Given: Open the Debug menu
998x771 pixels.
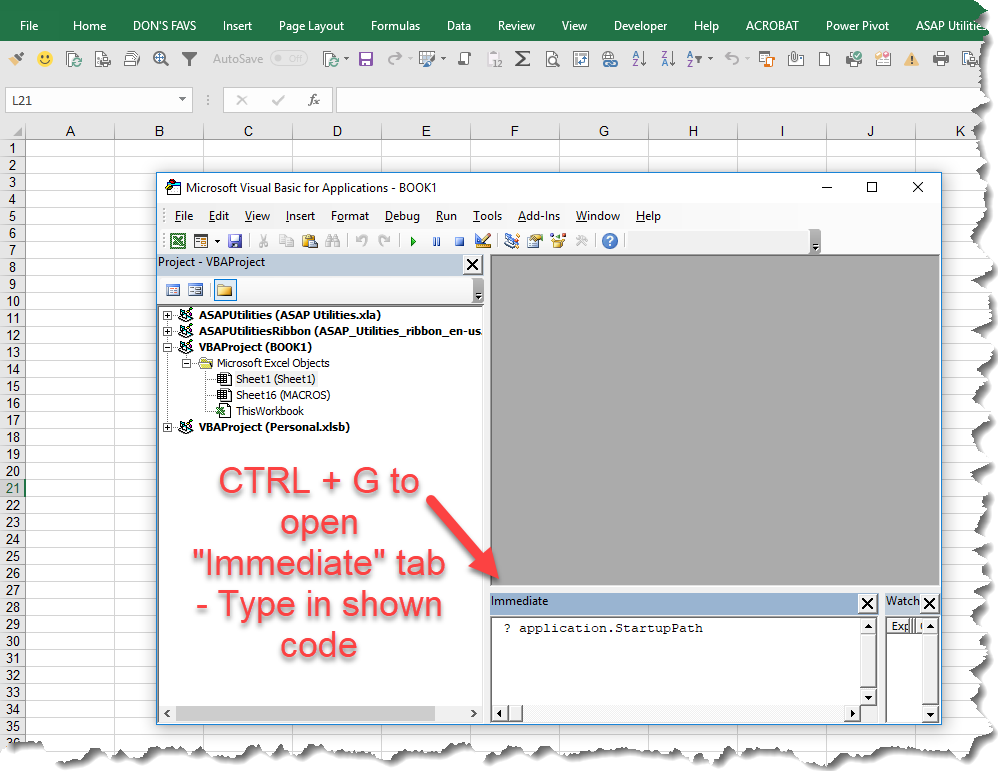Looking at the screenshot, I should pyautogui.click(x=402, y=216).
